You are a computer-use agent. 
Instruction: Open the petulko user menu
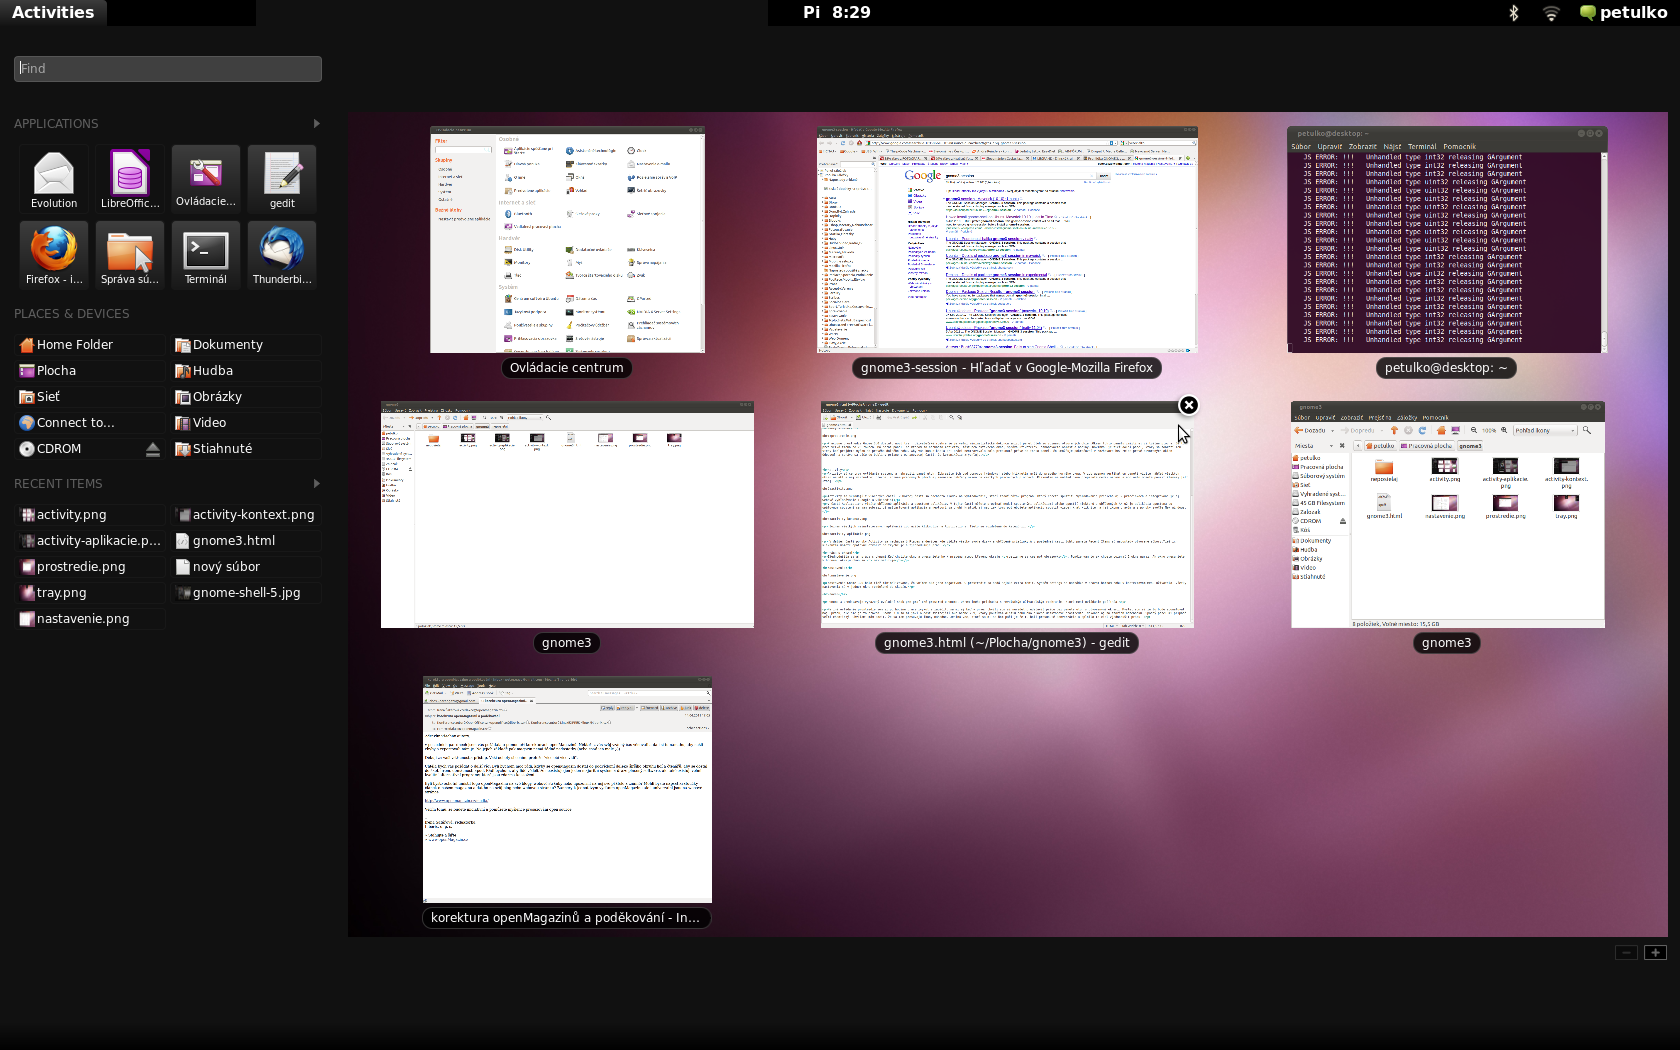[x=1622, y=13]
